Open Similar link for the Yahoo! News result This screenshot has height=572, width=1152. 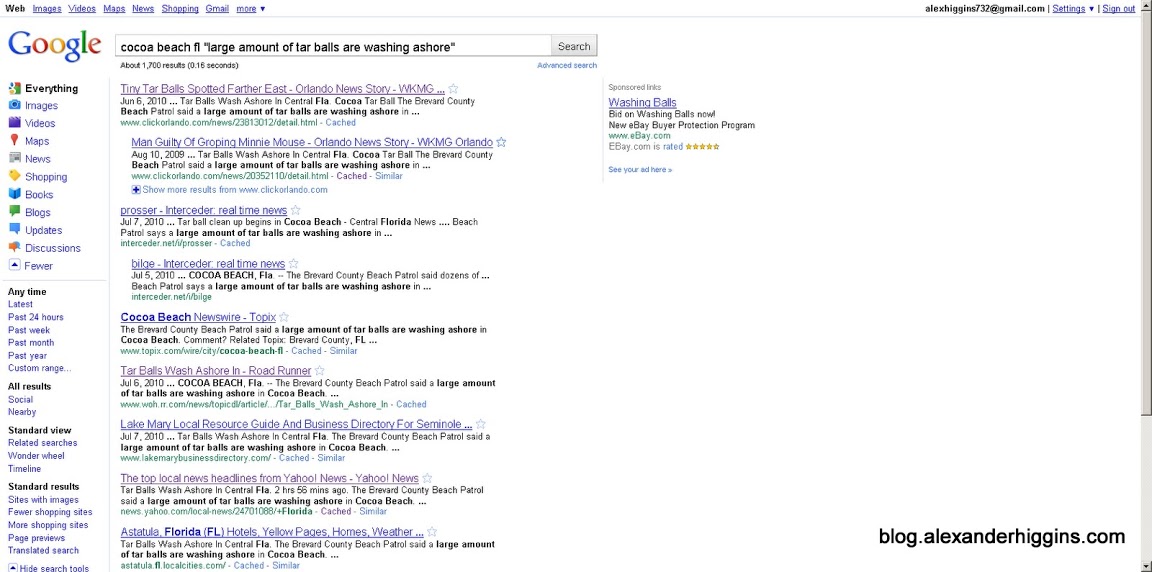click(x=373, y=512)
